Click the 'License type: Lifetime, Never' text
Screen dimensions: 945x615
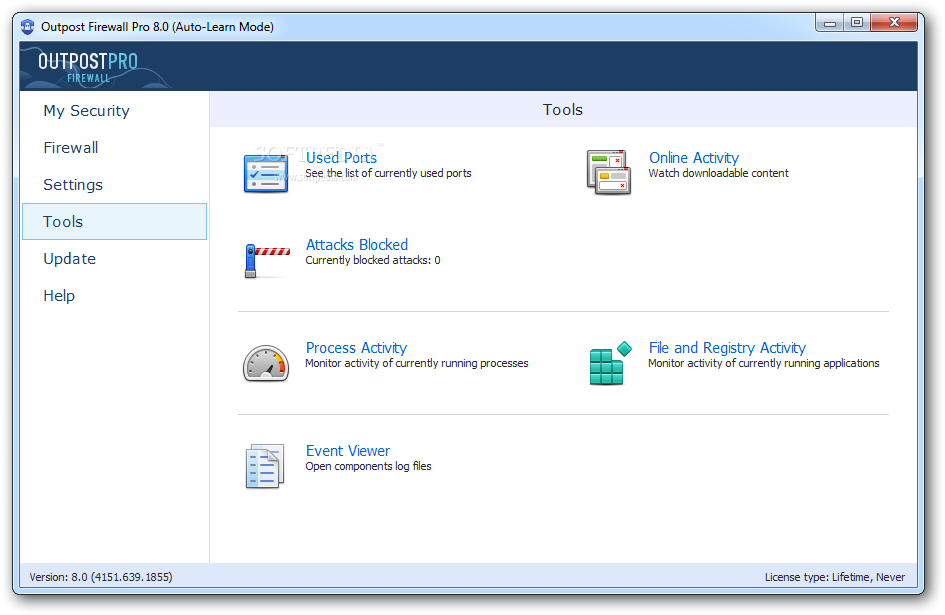point(835,577)
